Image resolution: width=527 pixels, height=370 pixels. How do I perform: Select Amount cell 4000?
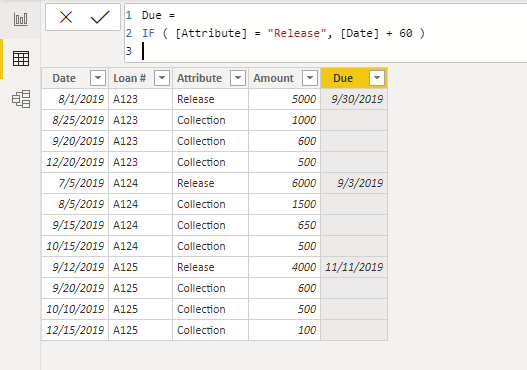coord(284,267)
